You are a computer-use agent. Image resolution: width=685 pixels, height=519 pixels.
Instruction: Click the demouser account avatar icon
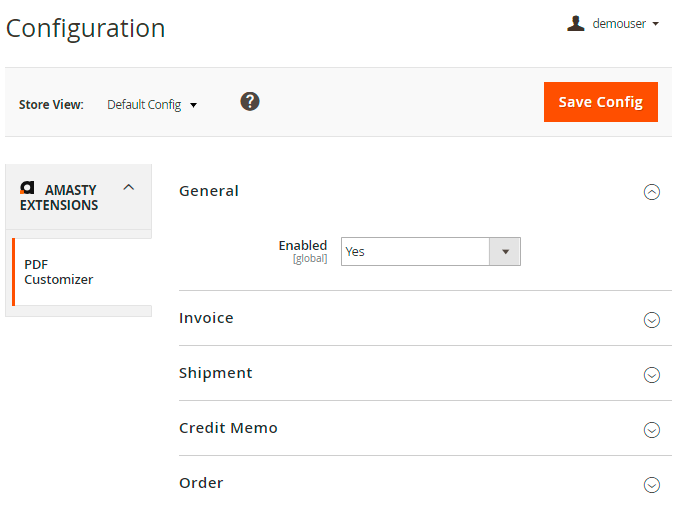(x=575, y=24)
